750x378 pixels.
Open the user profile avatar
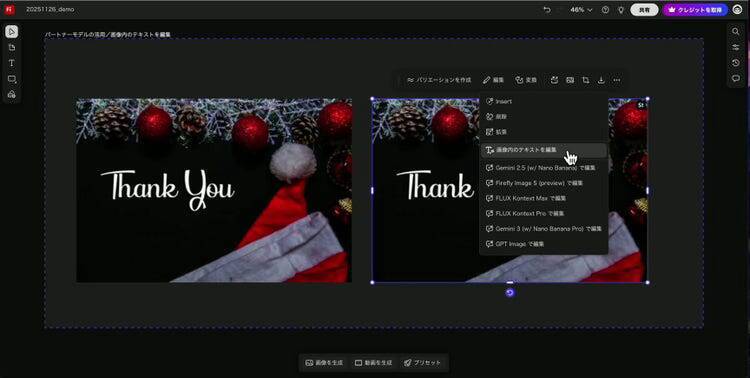click(738, 10)
